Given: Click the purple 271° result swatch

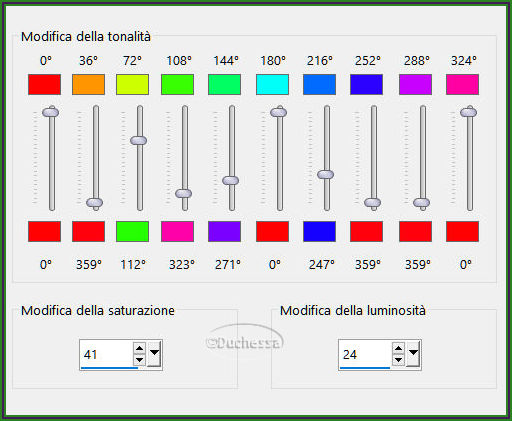Looking at the screenshot, I should (x=224, y=231).
